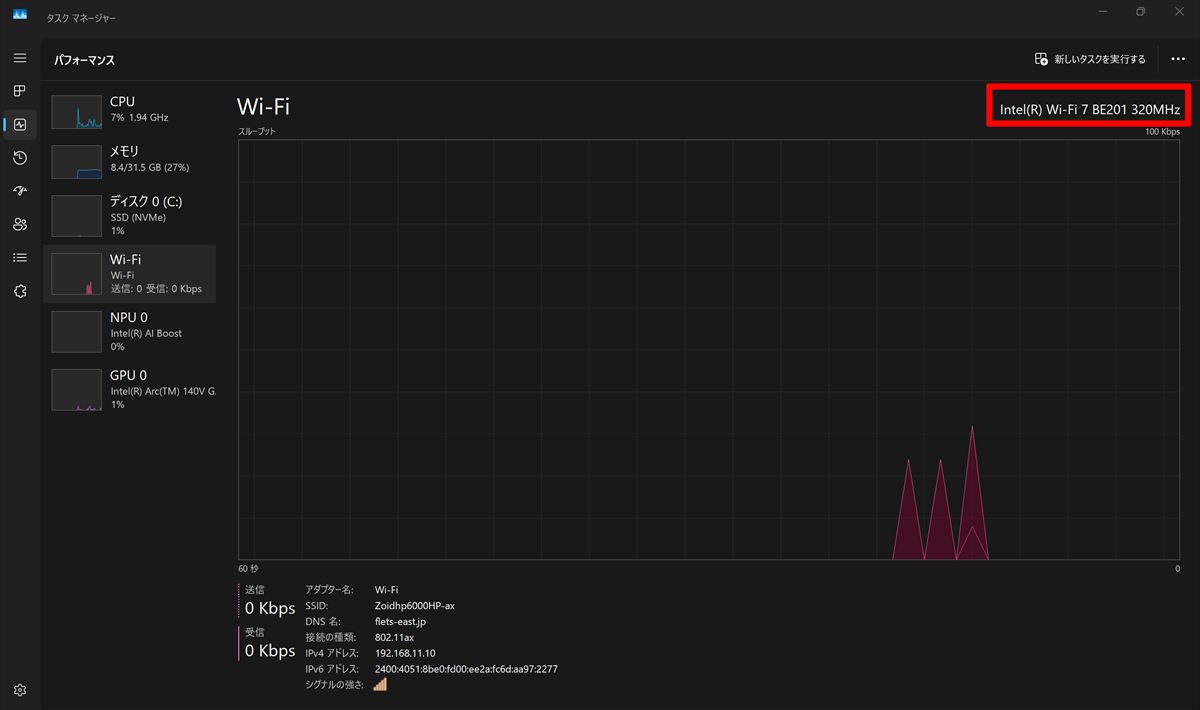1200x710 pixels.
Task: Open the Processes page icon
Action: pyautogui.click(x=20, y=91)
